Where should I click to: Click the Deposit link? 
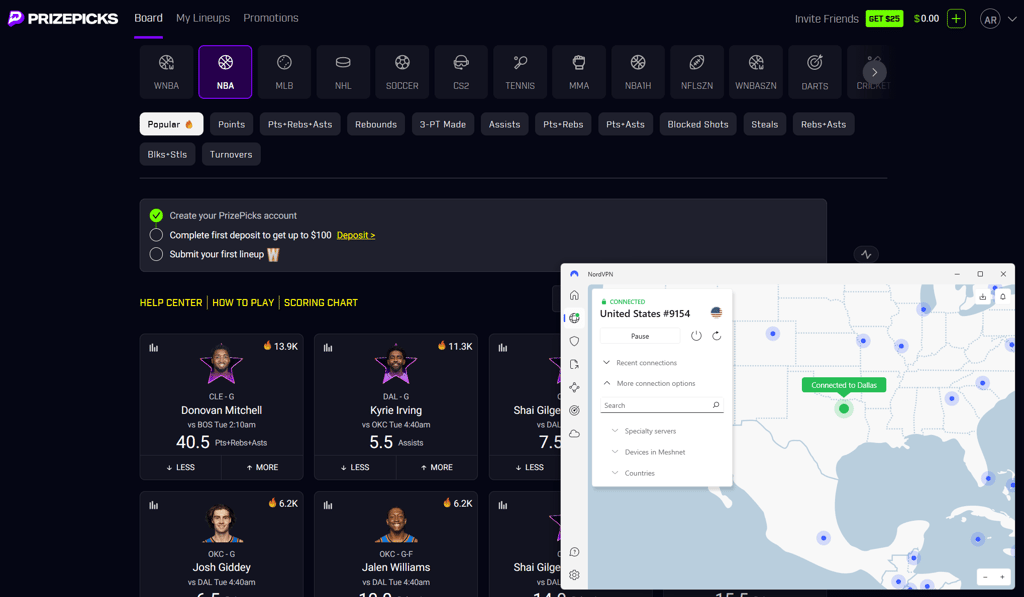pos(356,235)
